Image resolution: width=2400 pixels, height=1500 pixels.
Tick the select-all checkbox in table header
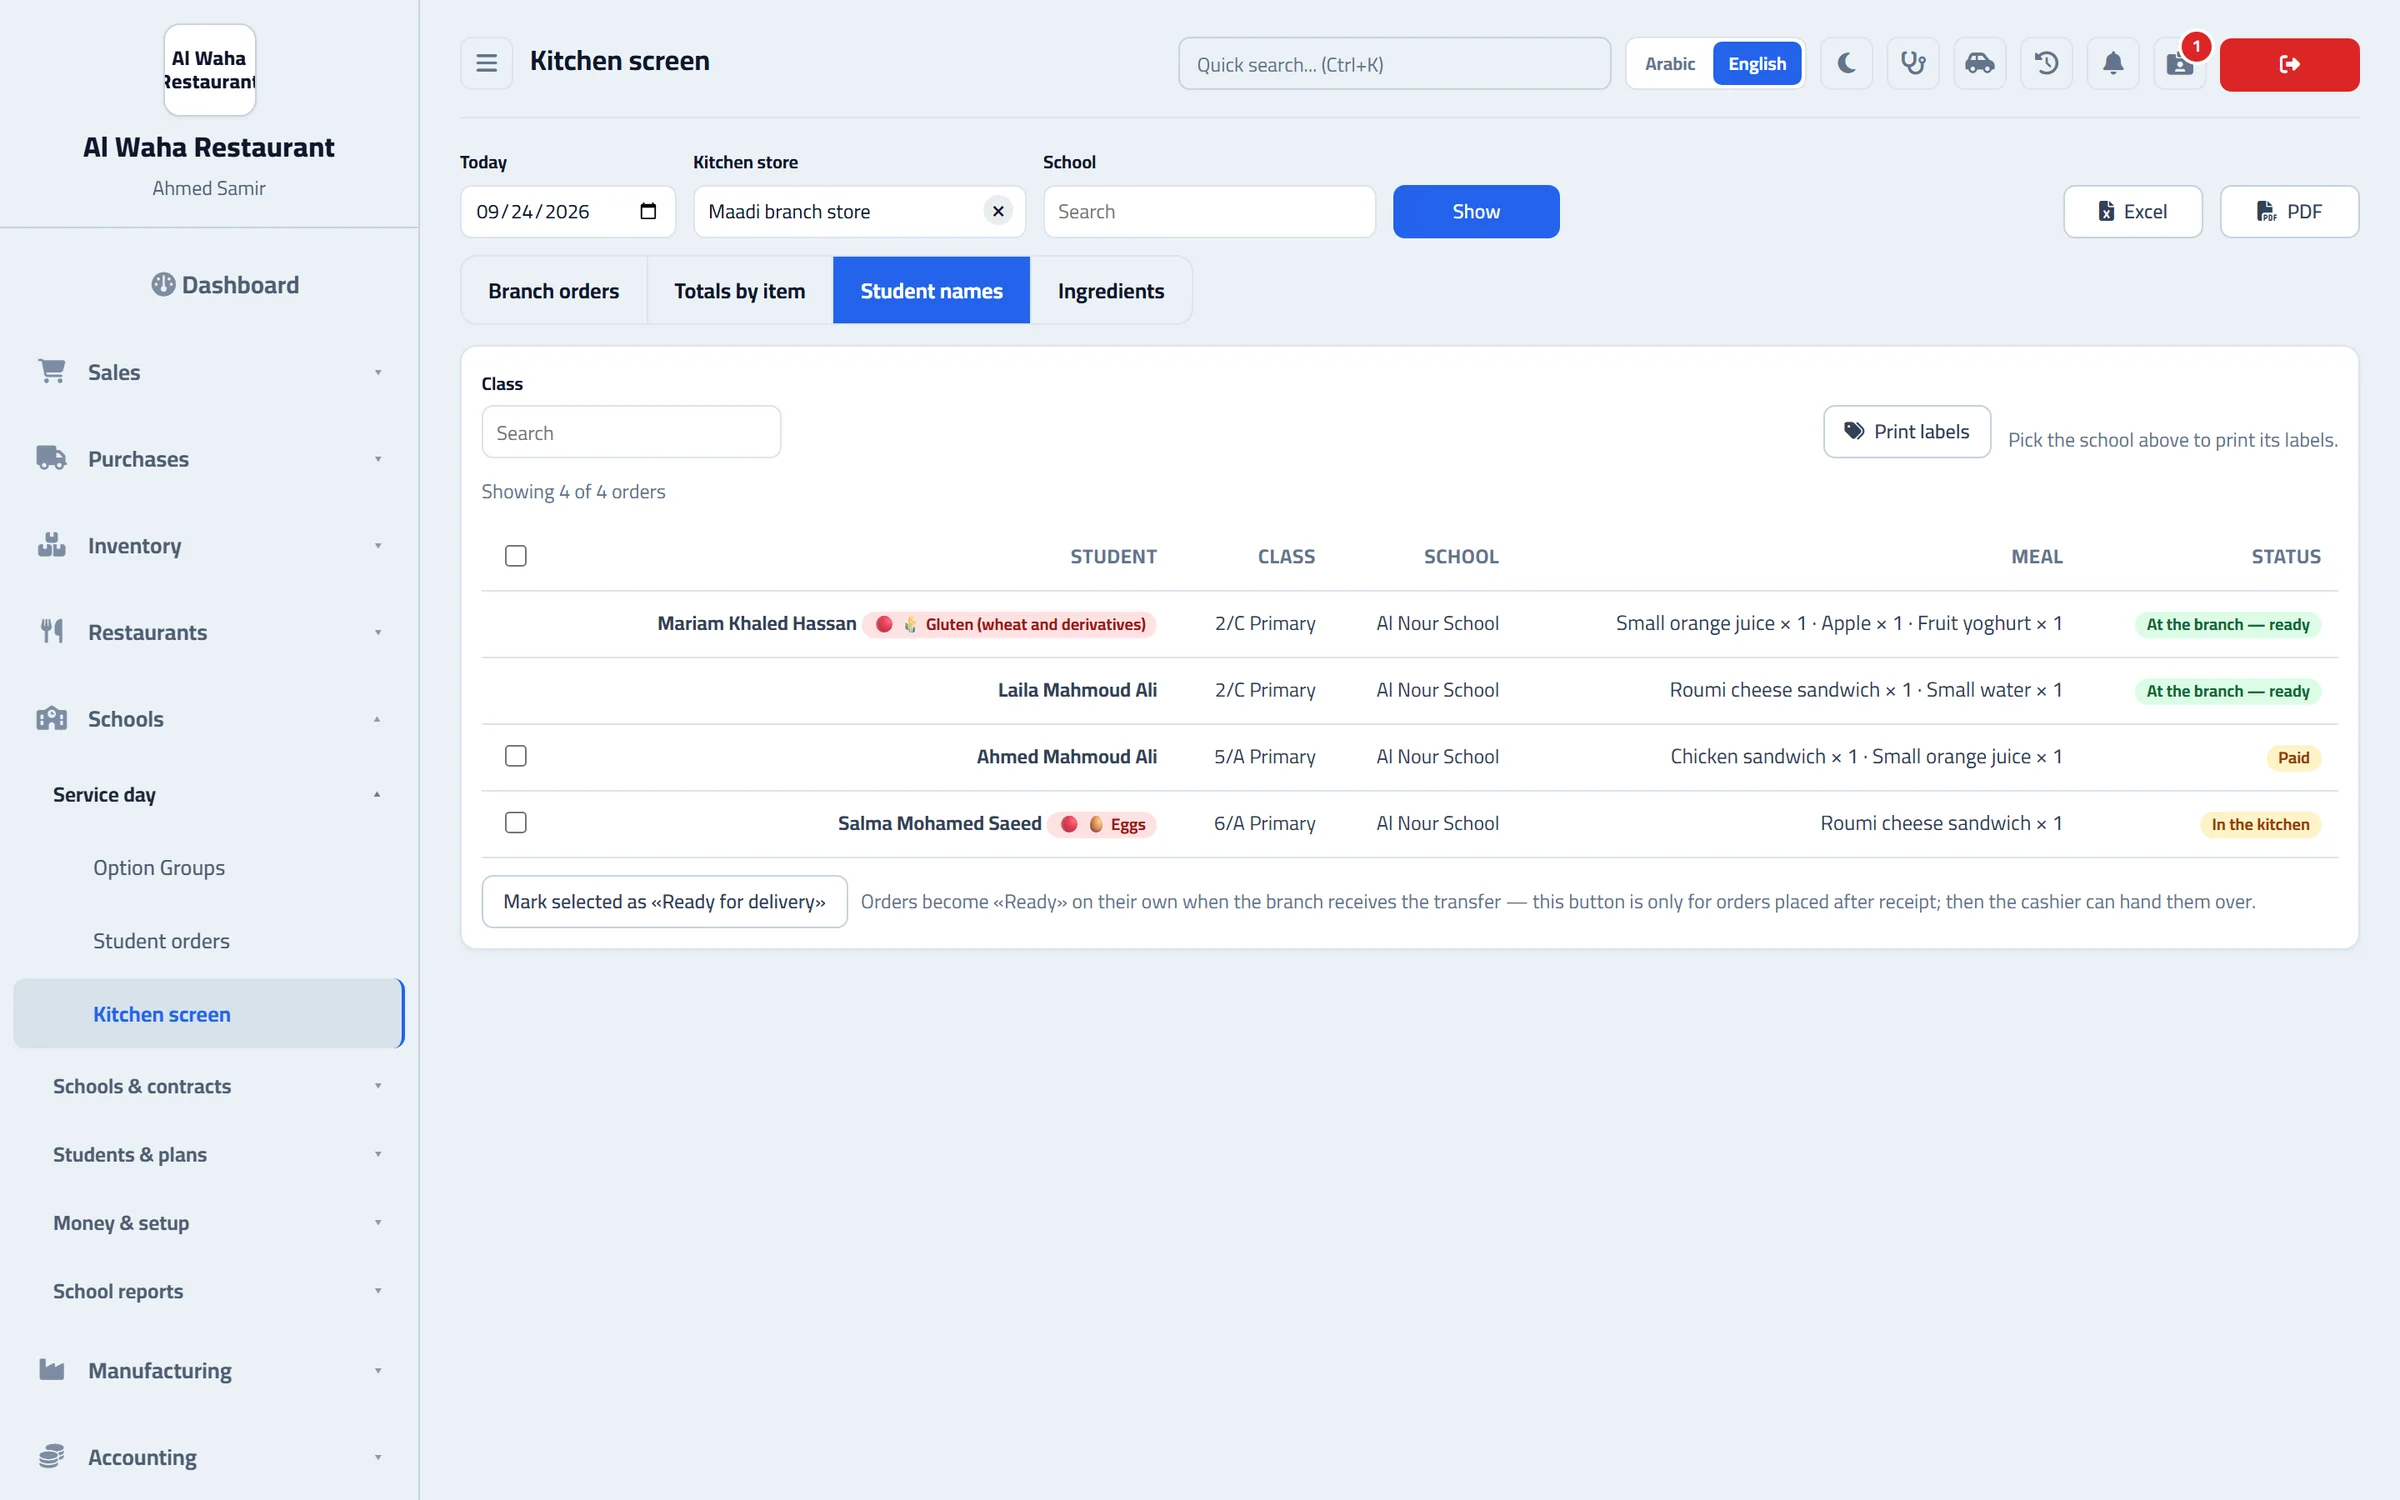(x=516, y=556)
